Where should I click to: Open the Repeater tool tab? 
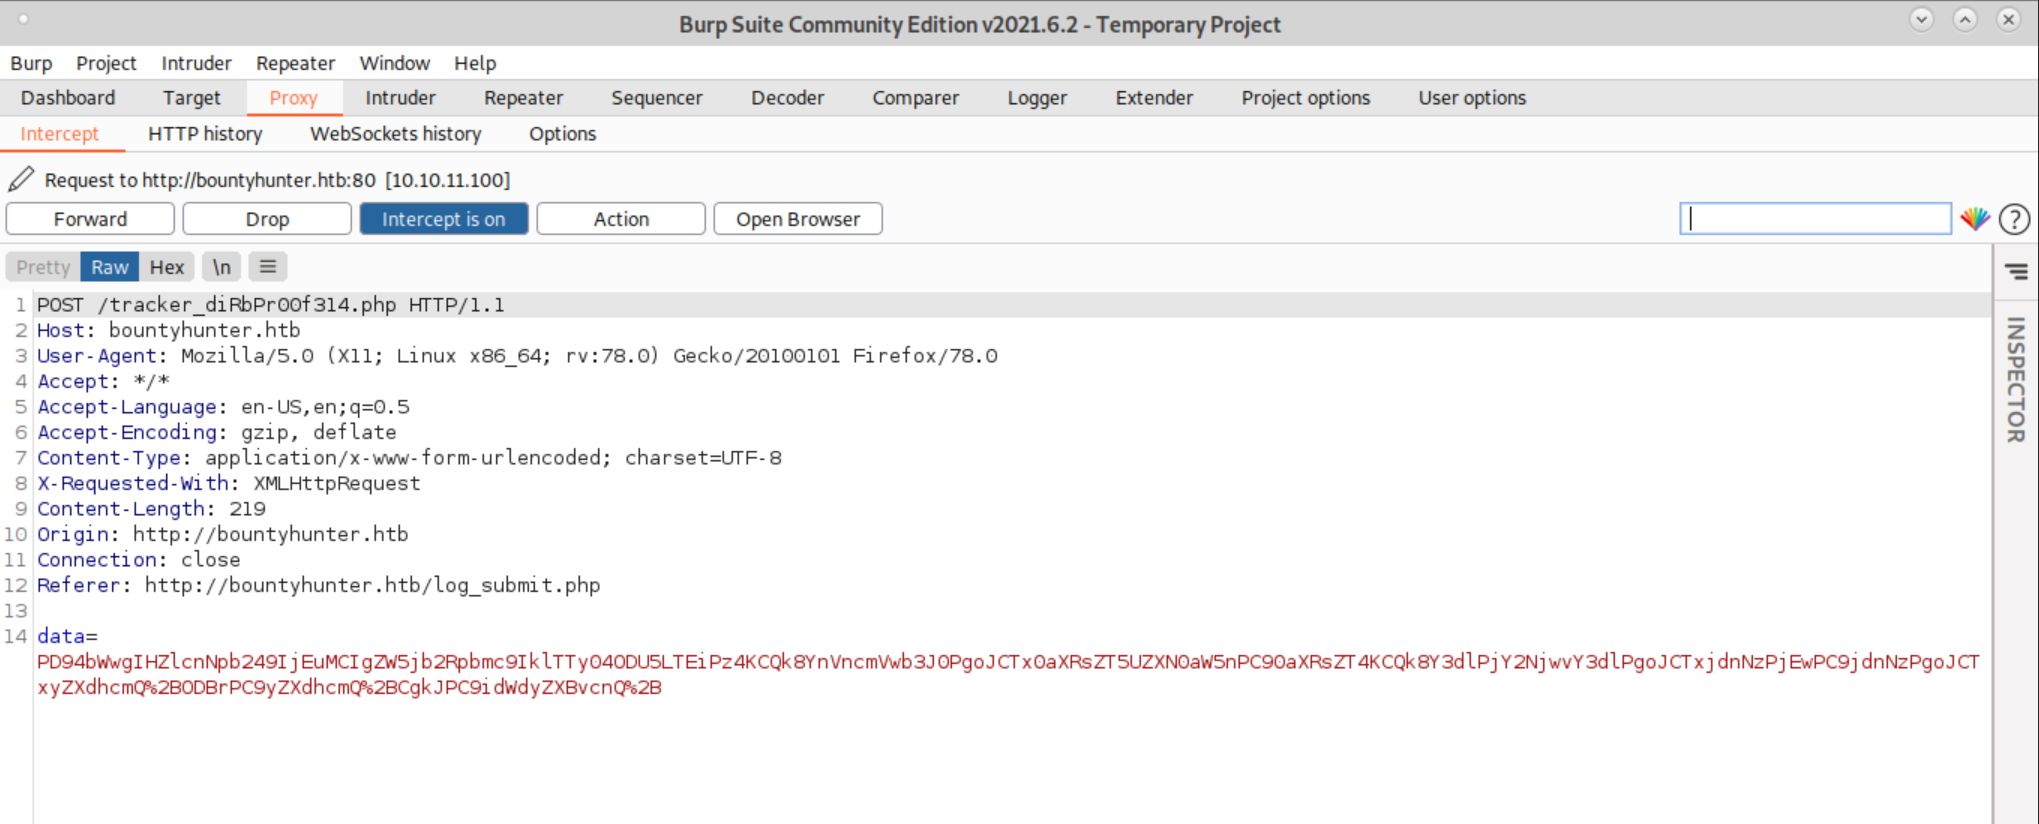click(x=523, y=98)
